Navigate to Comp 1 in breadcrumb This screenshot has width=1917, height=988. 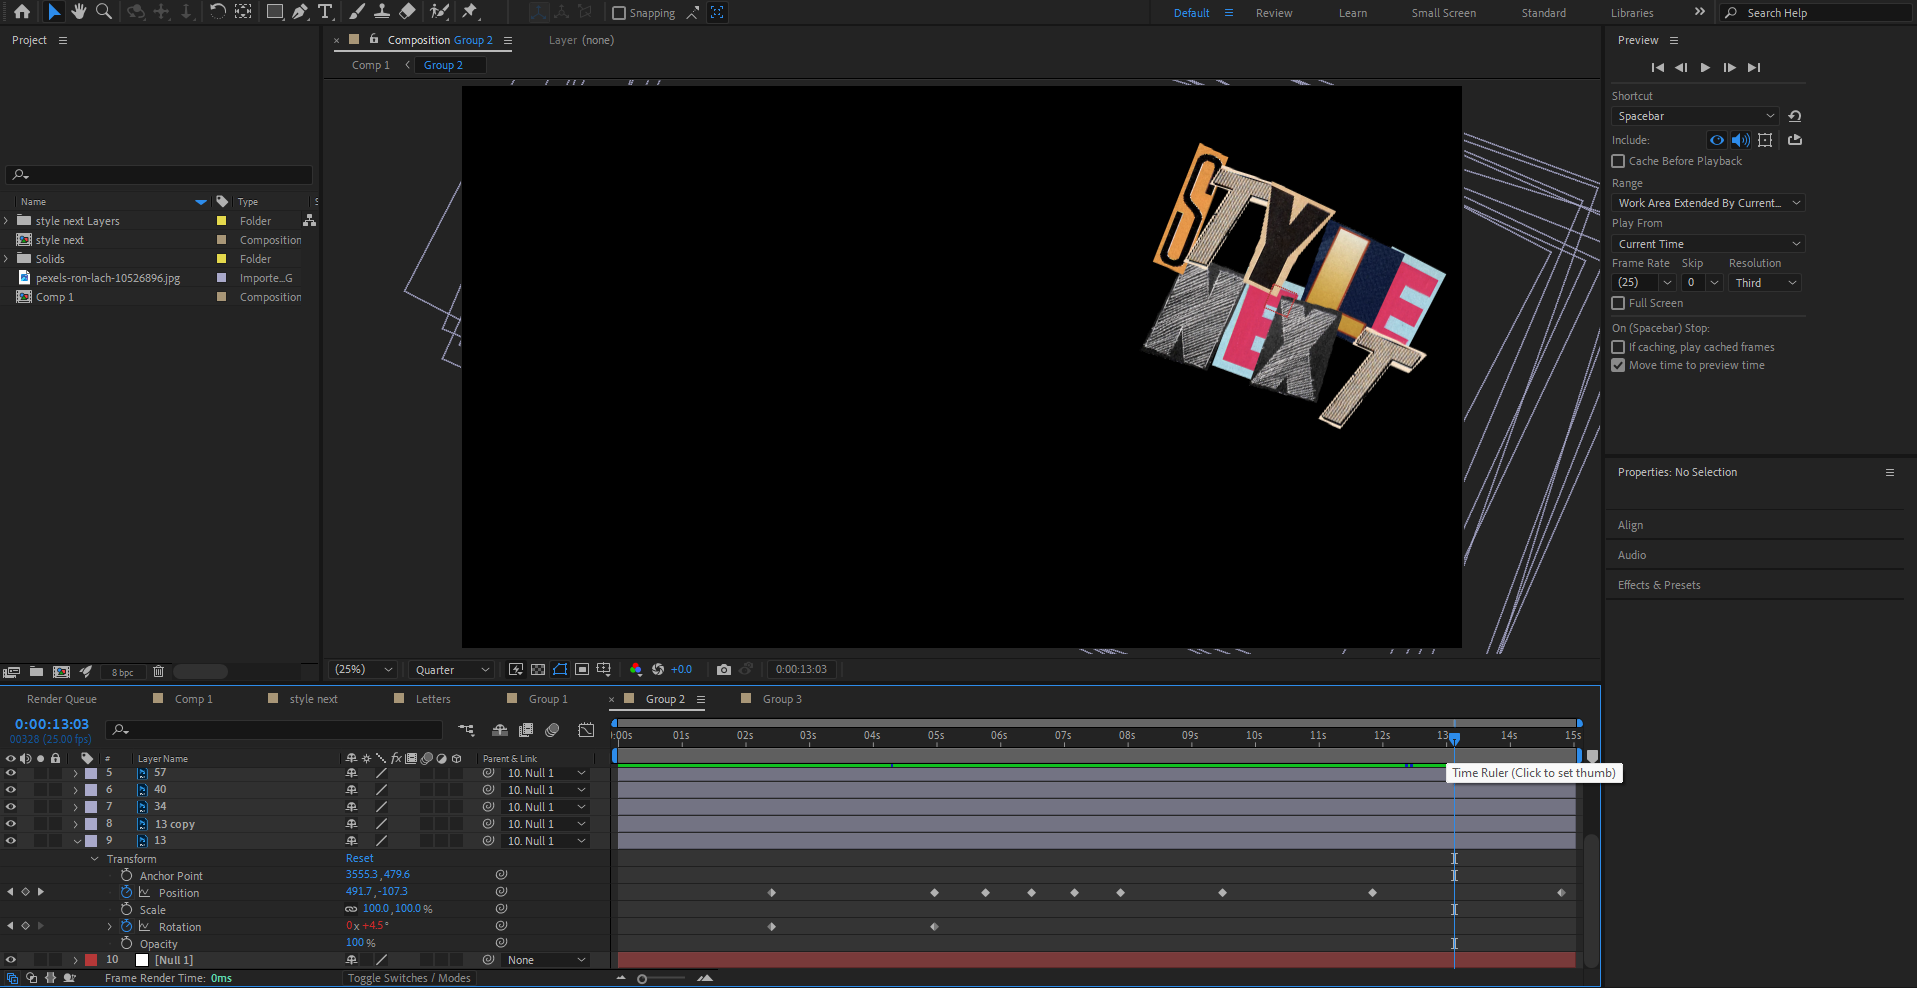371,65
